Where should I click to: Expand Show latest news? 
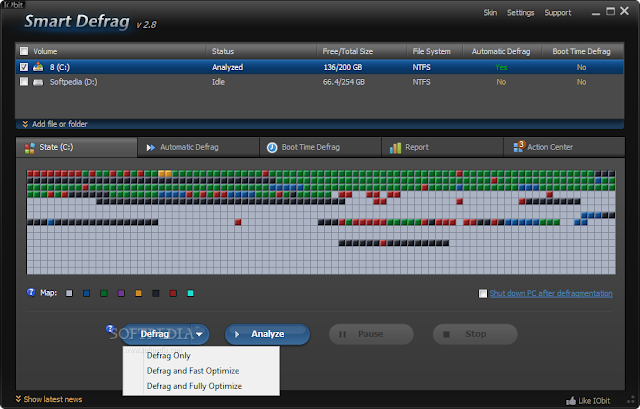(x=49, y=399)
